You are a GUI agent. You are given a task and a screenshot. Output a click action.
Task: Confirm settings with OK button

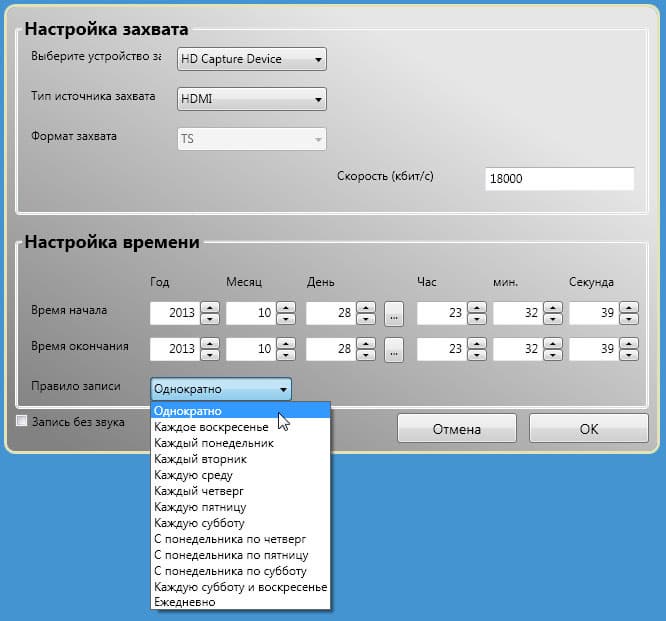click(589, 429)
